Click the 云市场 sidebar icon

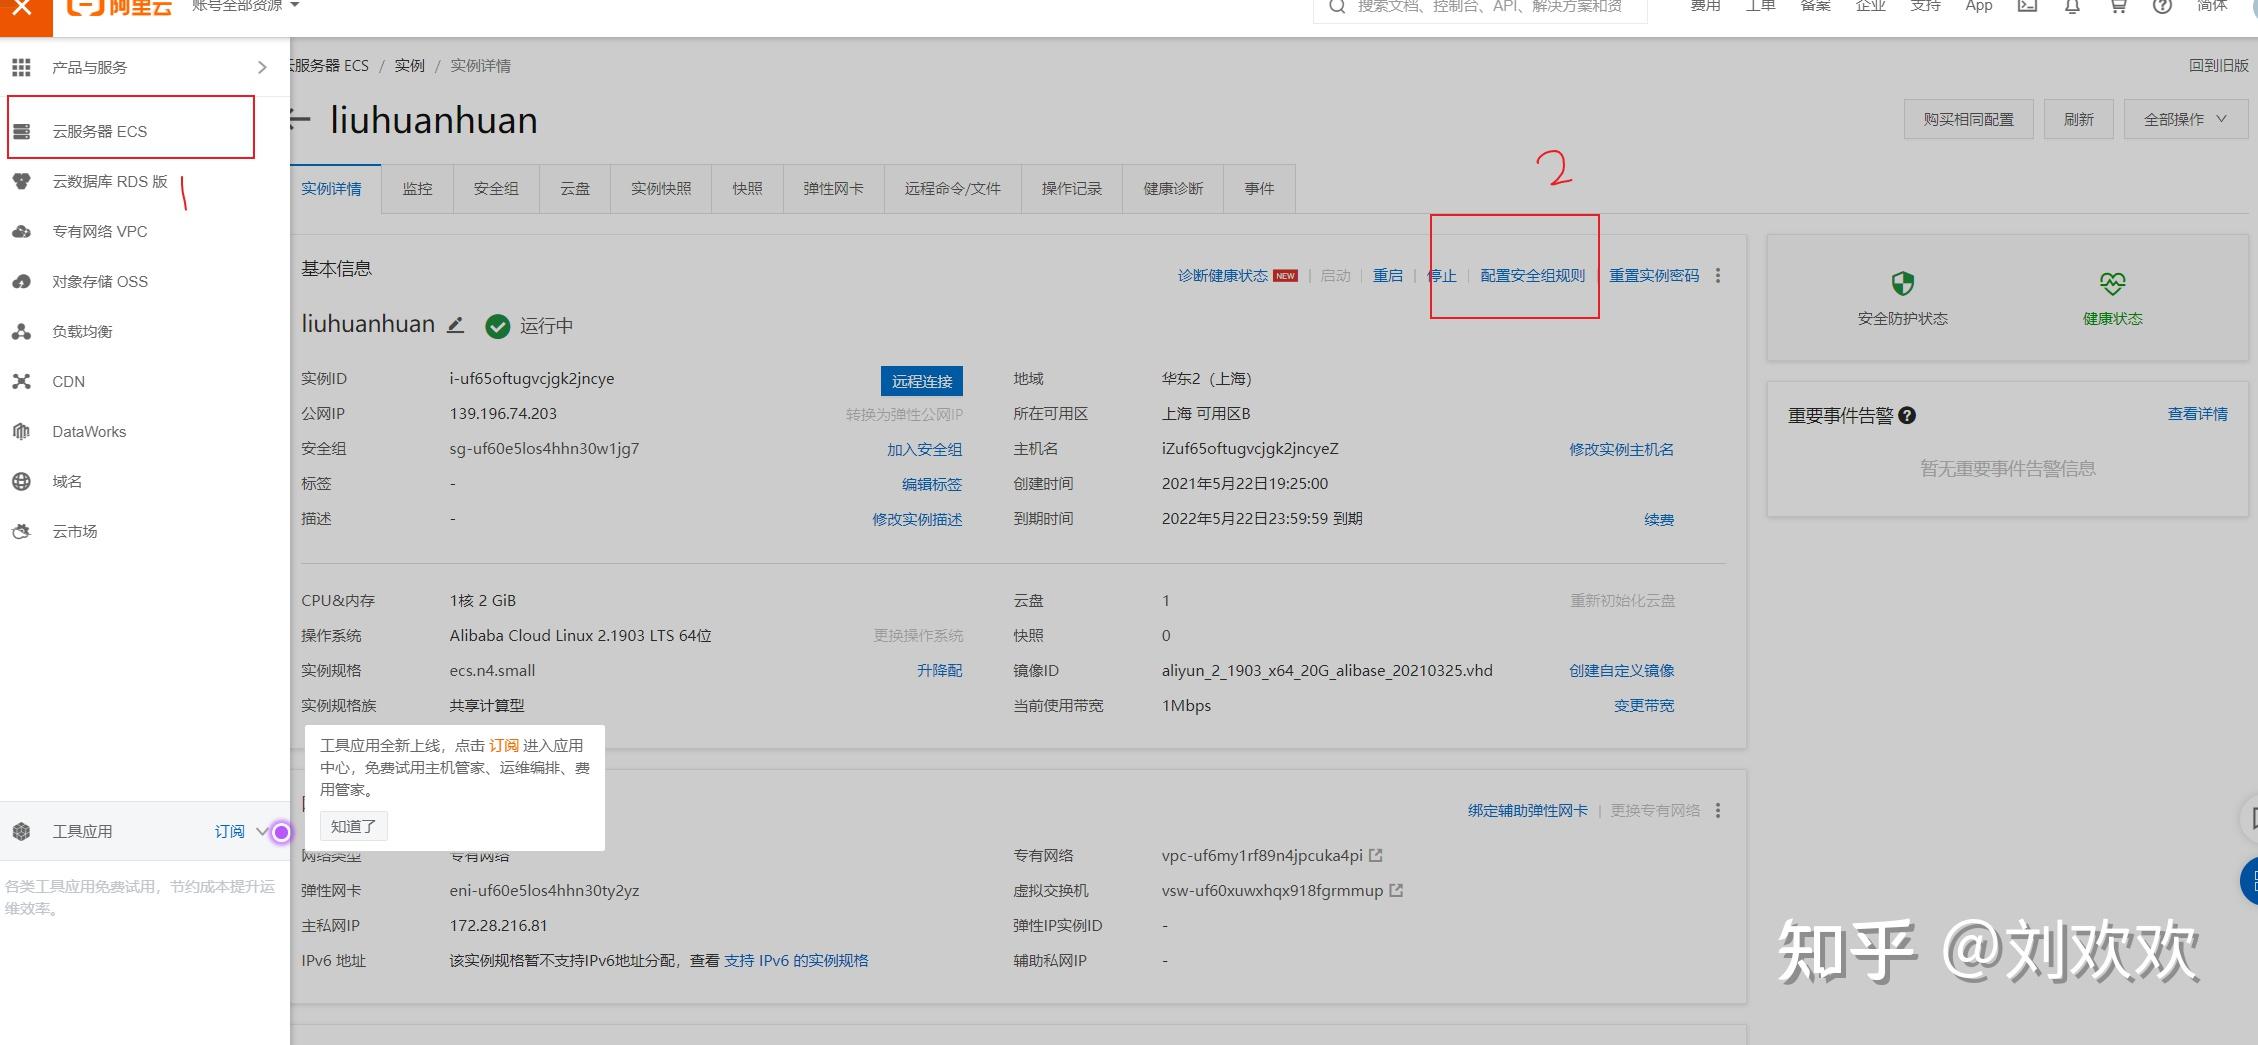pos(21,532)
